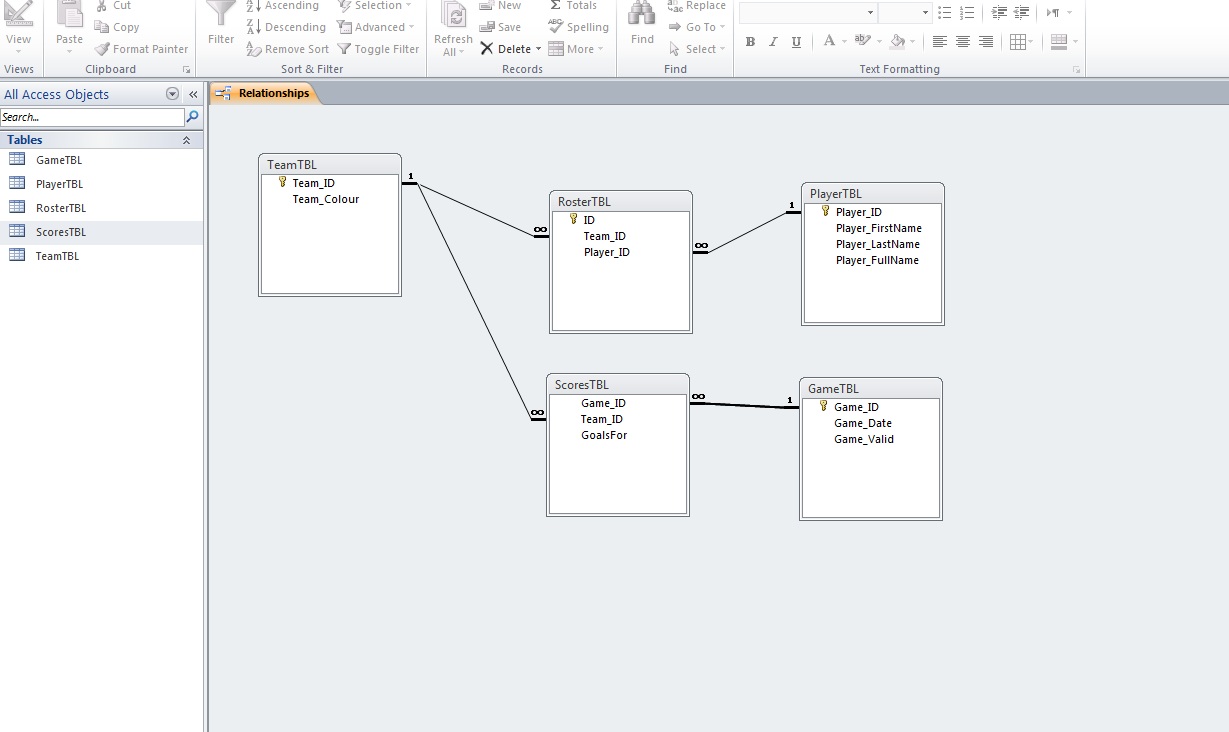This screenshot has height=732, width=1229.
Task: Select GoalsFor field in ScoresTBL
Action: coord(604,435)
